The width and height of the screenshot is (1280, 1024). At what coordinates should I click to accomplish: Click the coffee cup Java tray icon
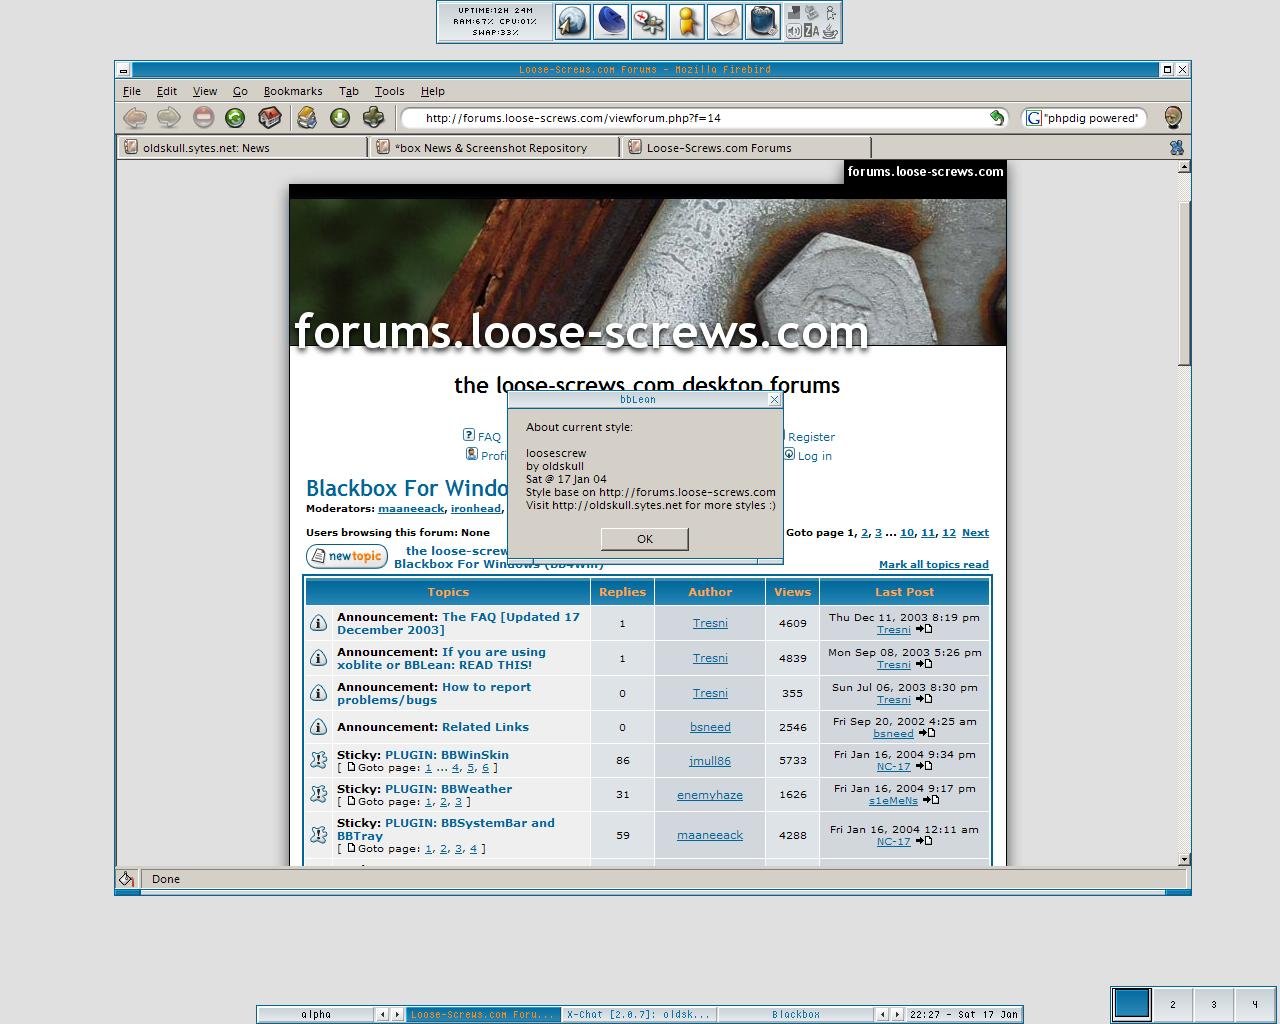pos(830,31)
